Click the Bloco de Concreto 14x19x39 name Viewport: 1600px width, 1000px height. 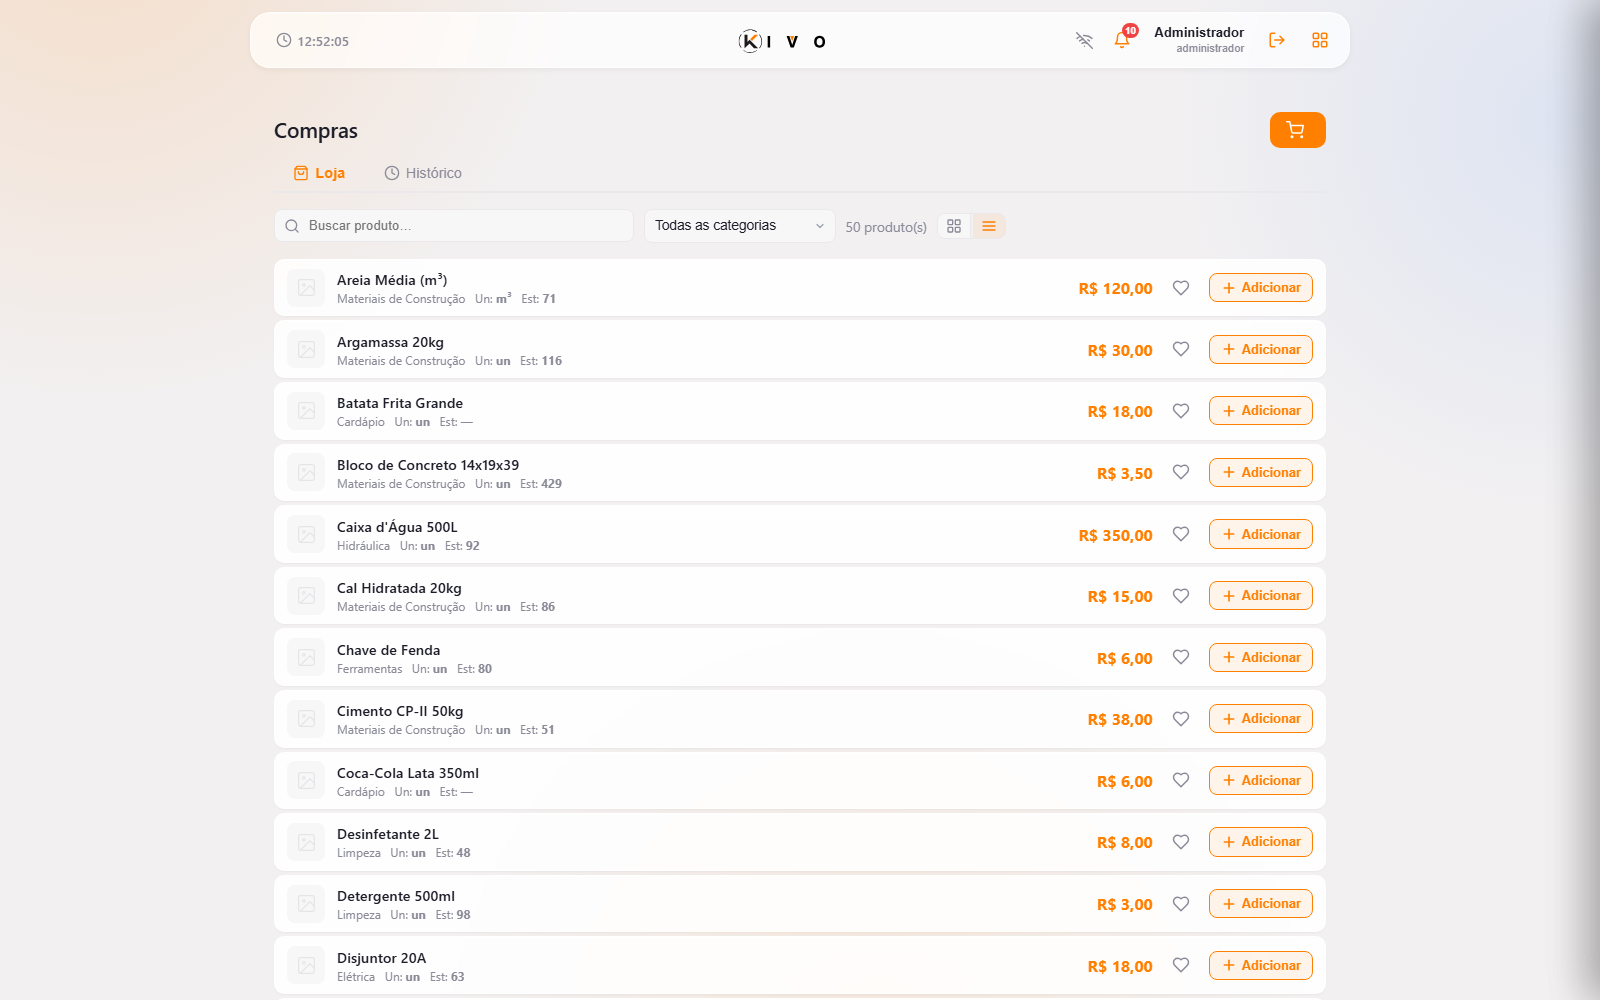click(x=428, y=465)
